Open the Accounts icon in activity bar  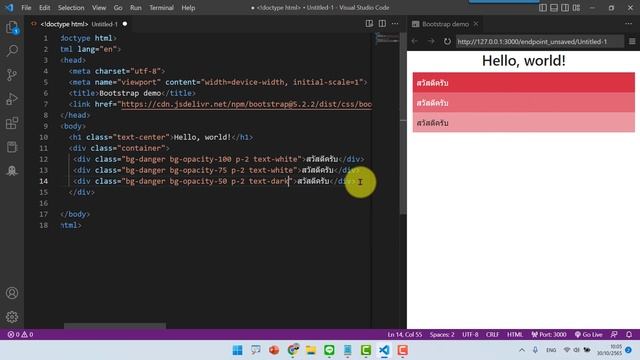click(12, 293)
